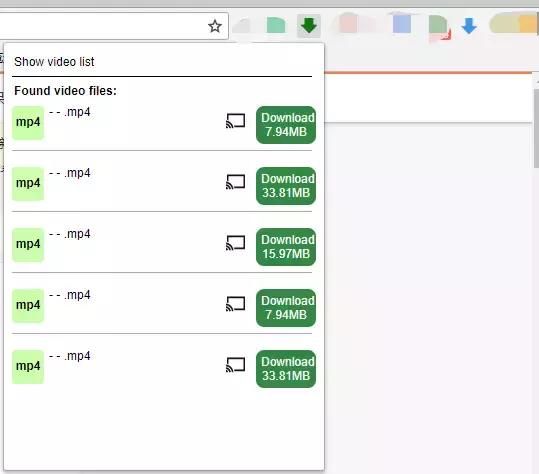The height and width of the screenshot is (474, 539).
Task: Click the blue download arrow extension icon
Action: click(469, 26)
